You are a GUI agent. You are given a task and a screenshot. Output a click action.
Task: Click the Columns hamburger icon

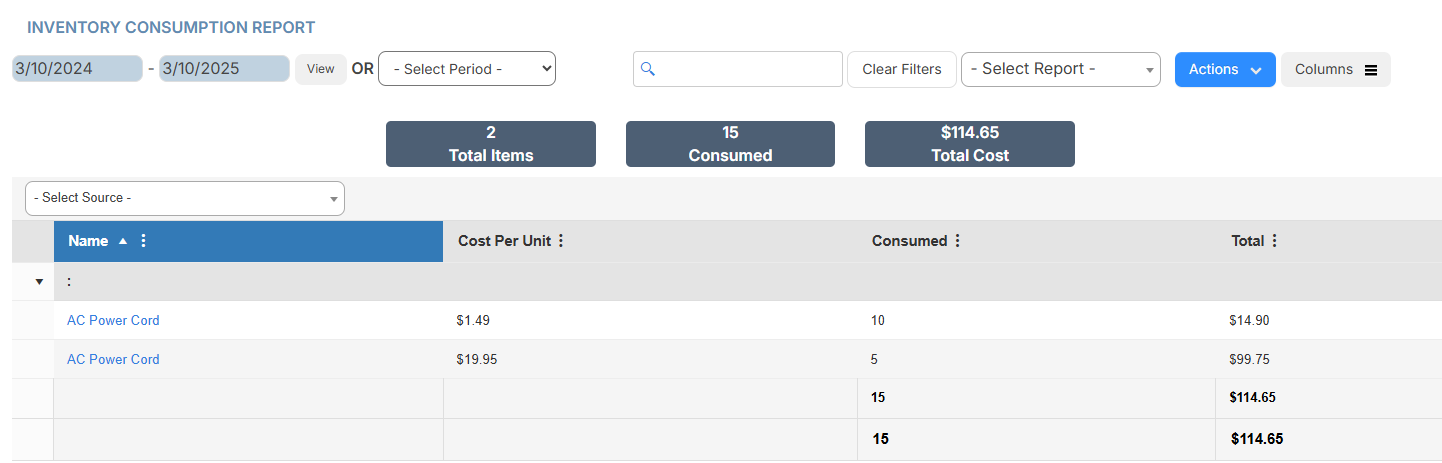[x=1371, y=70]
